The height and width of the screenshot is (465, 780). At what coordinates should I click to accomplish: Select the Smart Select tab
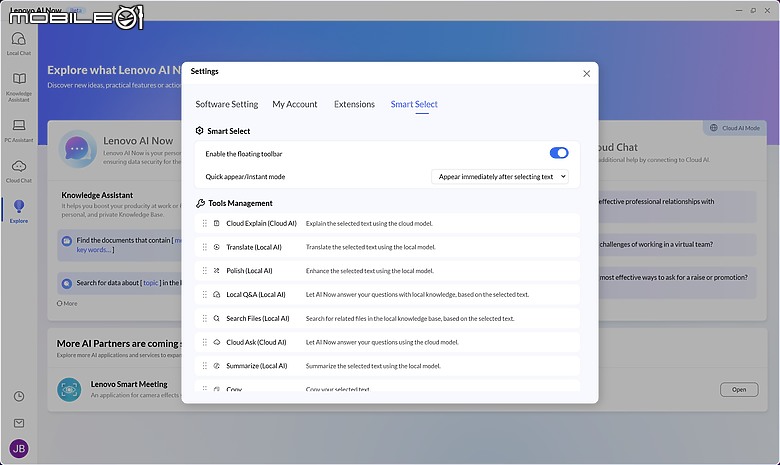pyautogui.click(x=414, y=104)
